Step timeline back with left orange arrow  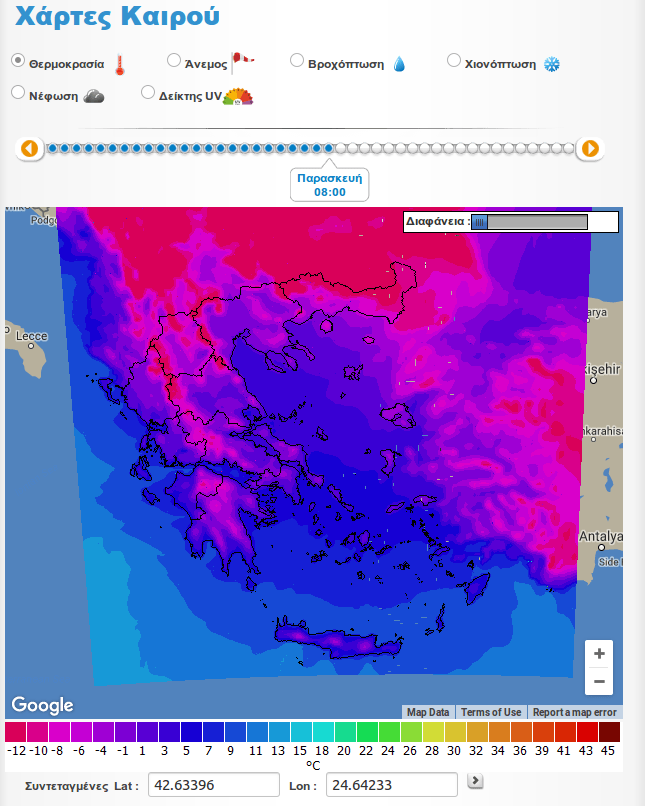[30, 149]
